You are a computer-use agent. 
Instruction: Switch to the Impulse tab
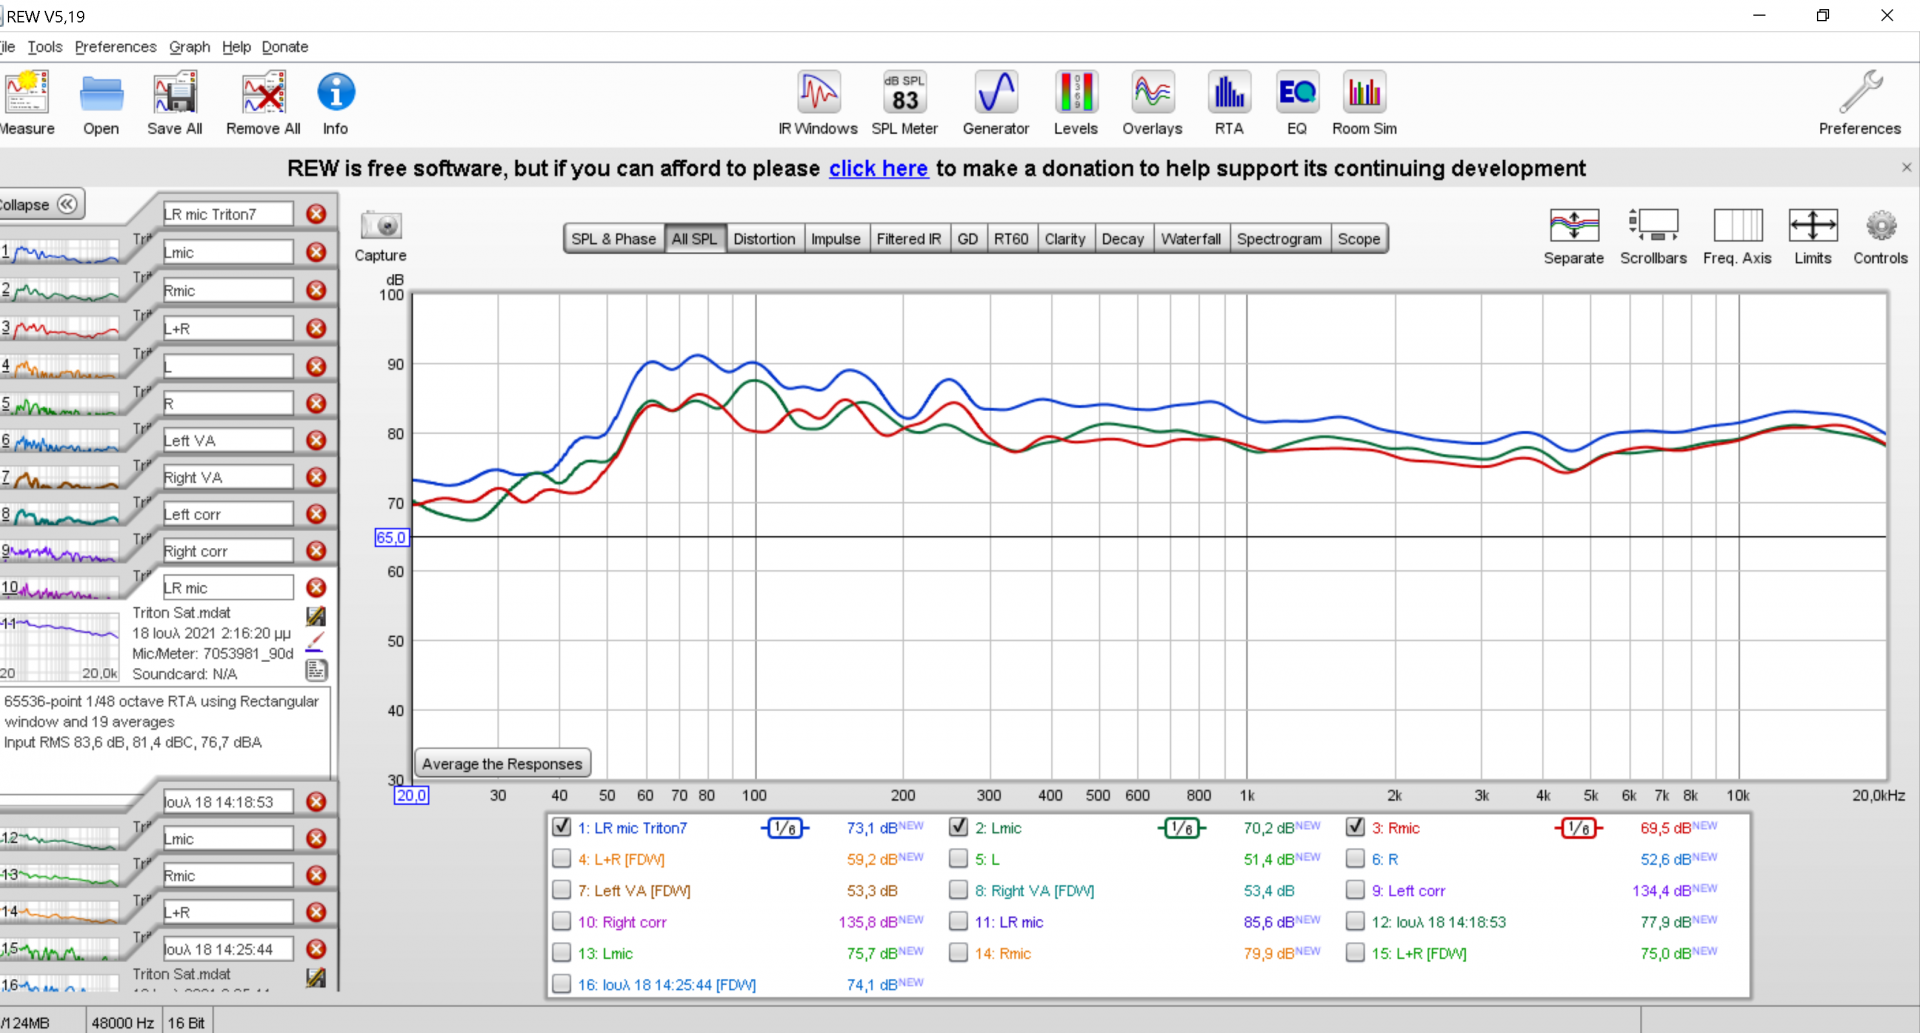pyautogui.click(x=835, y=239)
